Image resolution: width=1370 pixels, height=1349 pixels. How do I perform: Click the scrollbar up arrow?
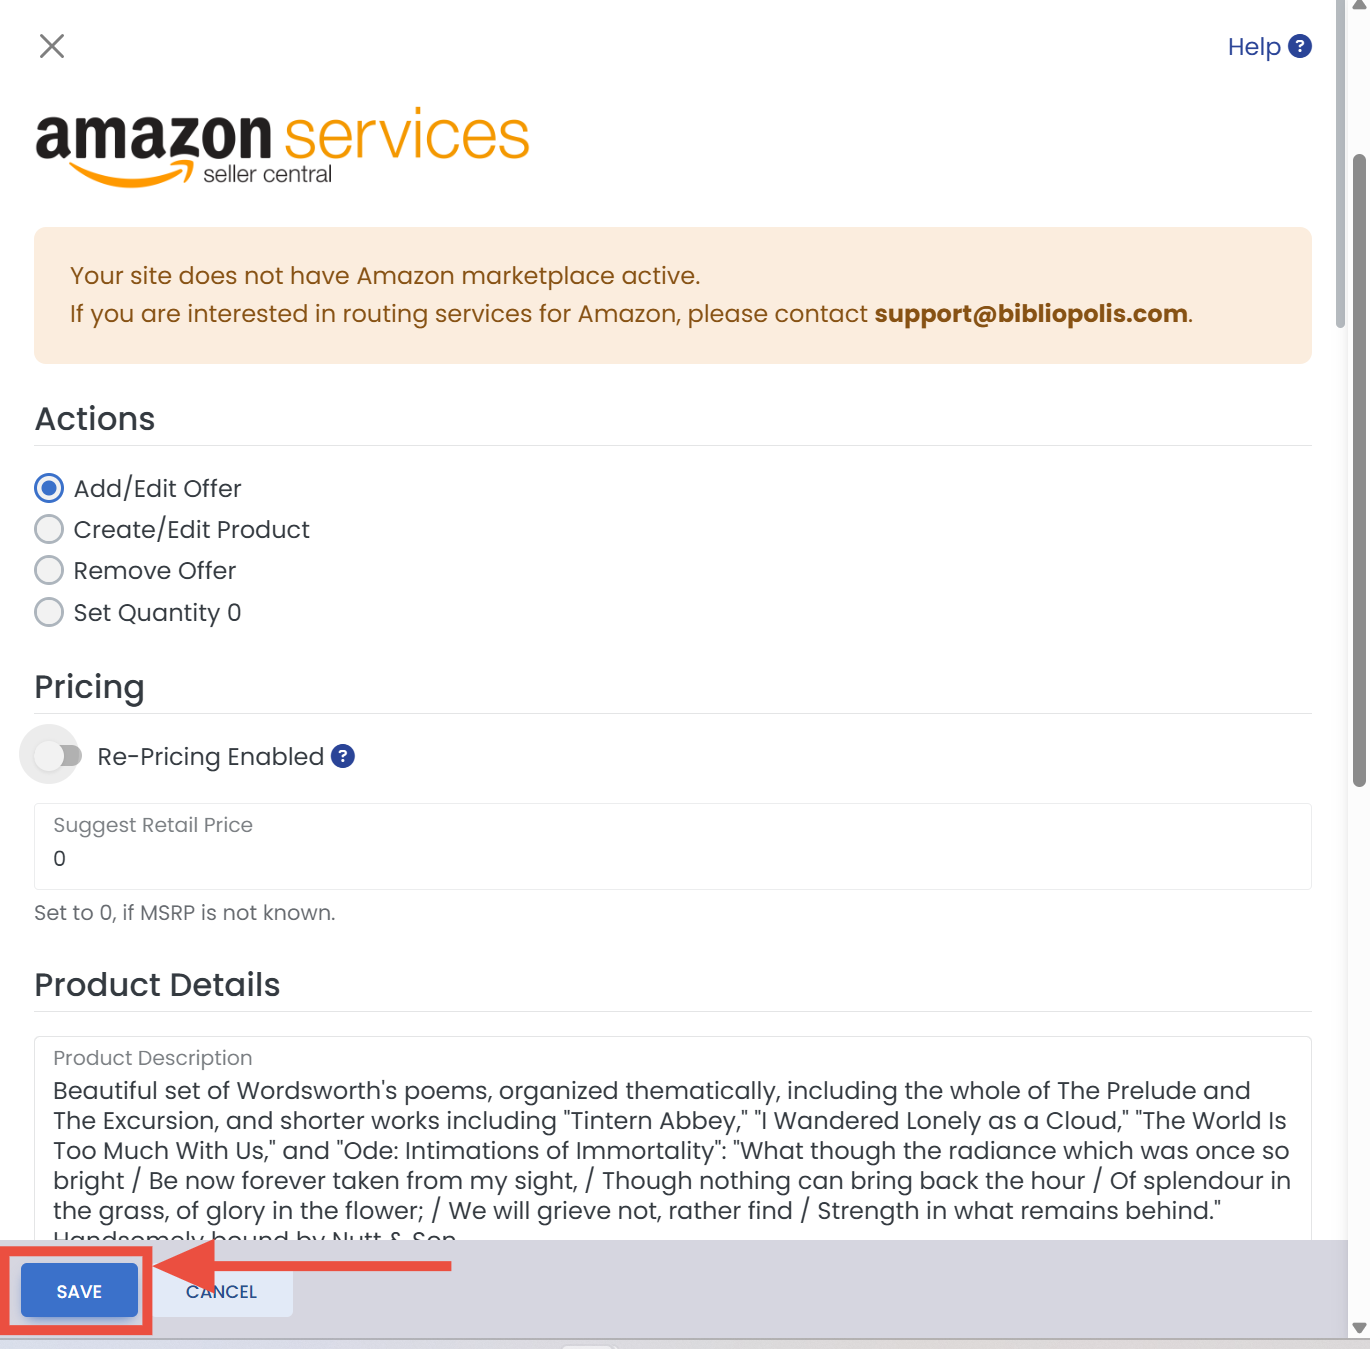tap(1359, 5)
